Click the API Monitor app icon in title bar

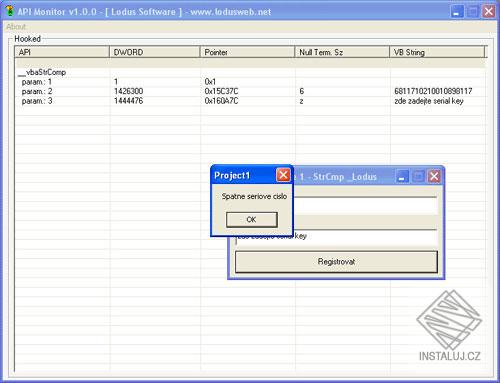point(11,11)
